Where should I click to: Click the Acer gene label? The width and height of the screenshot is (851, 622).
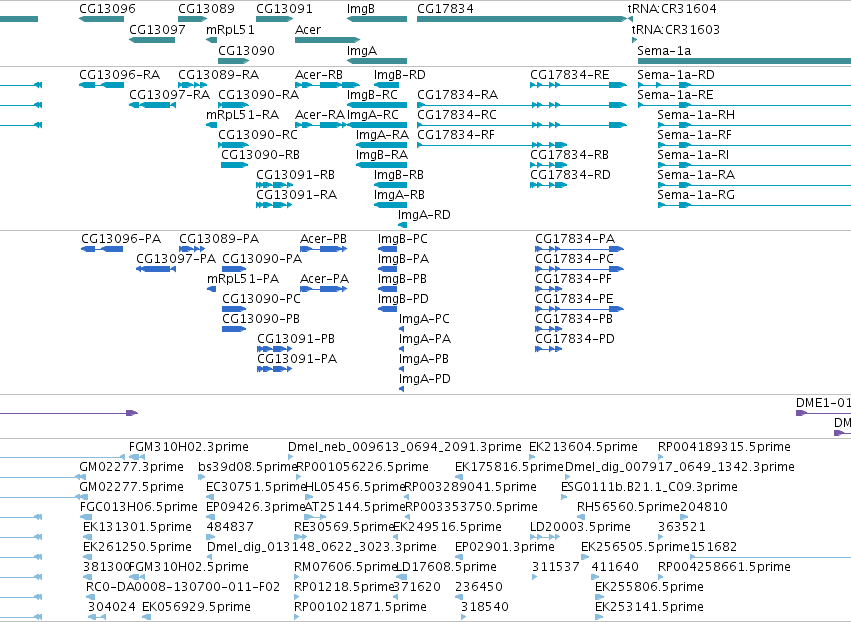tap(308, 29)
